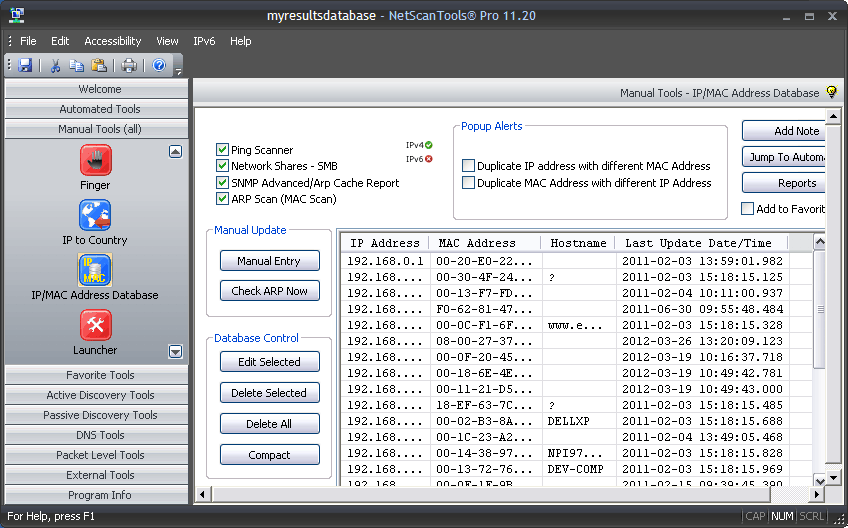Sort table by MAC Address column header
Image resolution: width=848 pixels, height=528 pixels.
(485, 243)
